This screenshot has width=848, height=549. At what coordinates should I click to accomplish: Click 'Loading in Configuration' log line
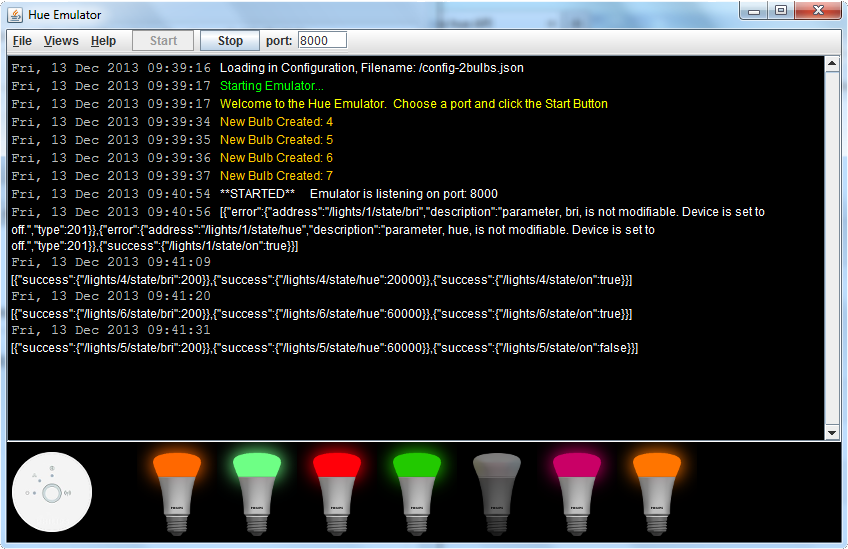pyautogui.click(x=372, y=68)
